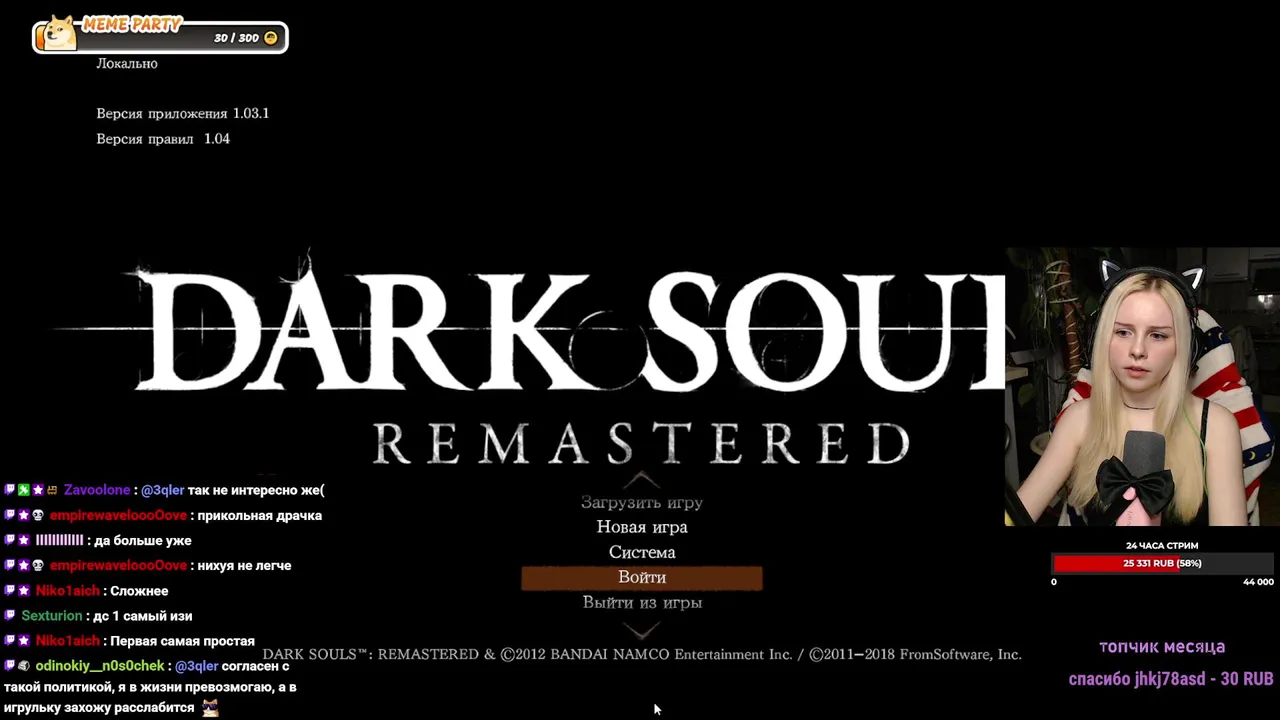Click the 44 000 goal amount label
This screenshot has width=1280, height=720.
tap(1258, 582)
